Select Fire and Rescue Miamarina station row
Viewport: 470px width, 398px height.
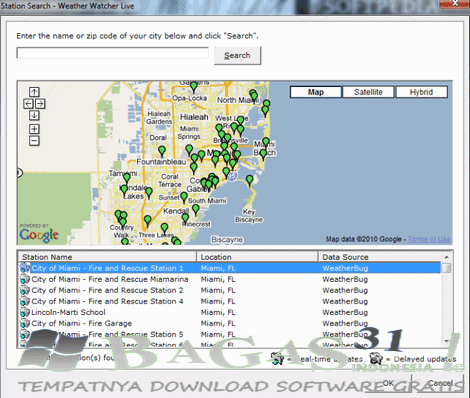[x=230, y=279]
